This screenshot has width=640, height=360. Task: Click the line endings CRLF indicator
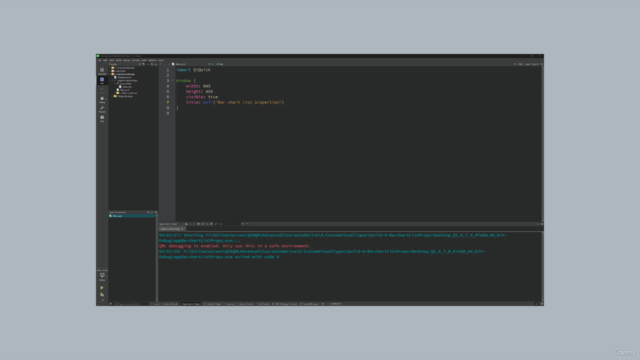click(520, 64)
